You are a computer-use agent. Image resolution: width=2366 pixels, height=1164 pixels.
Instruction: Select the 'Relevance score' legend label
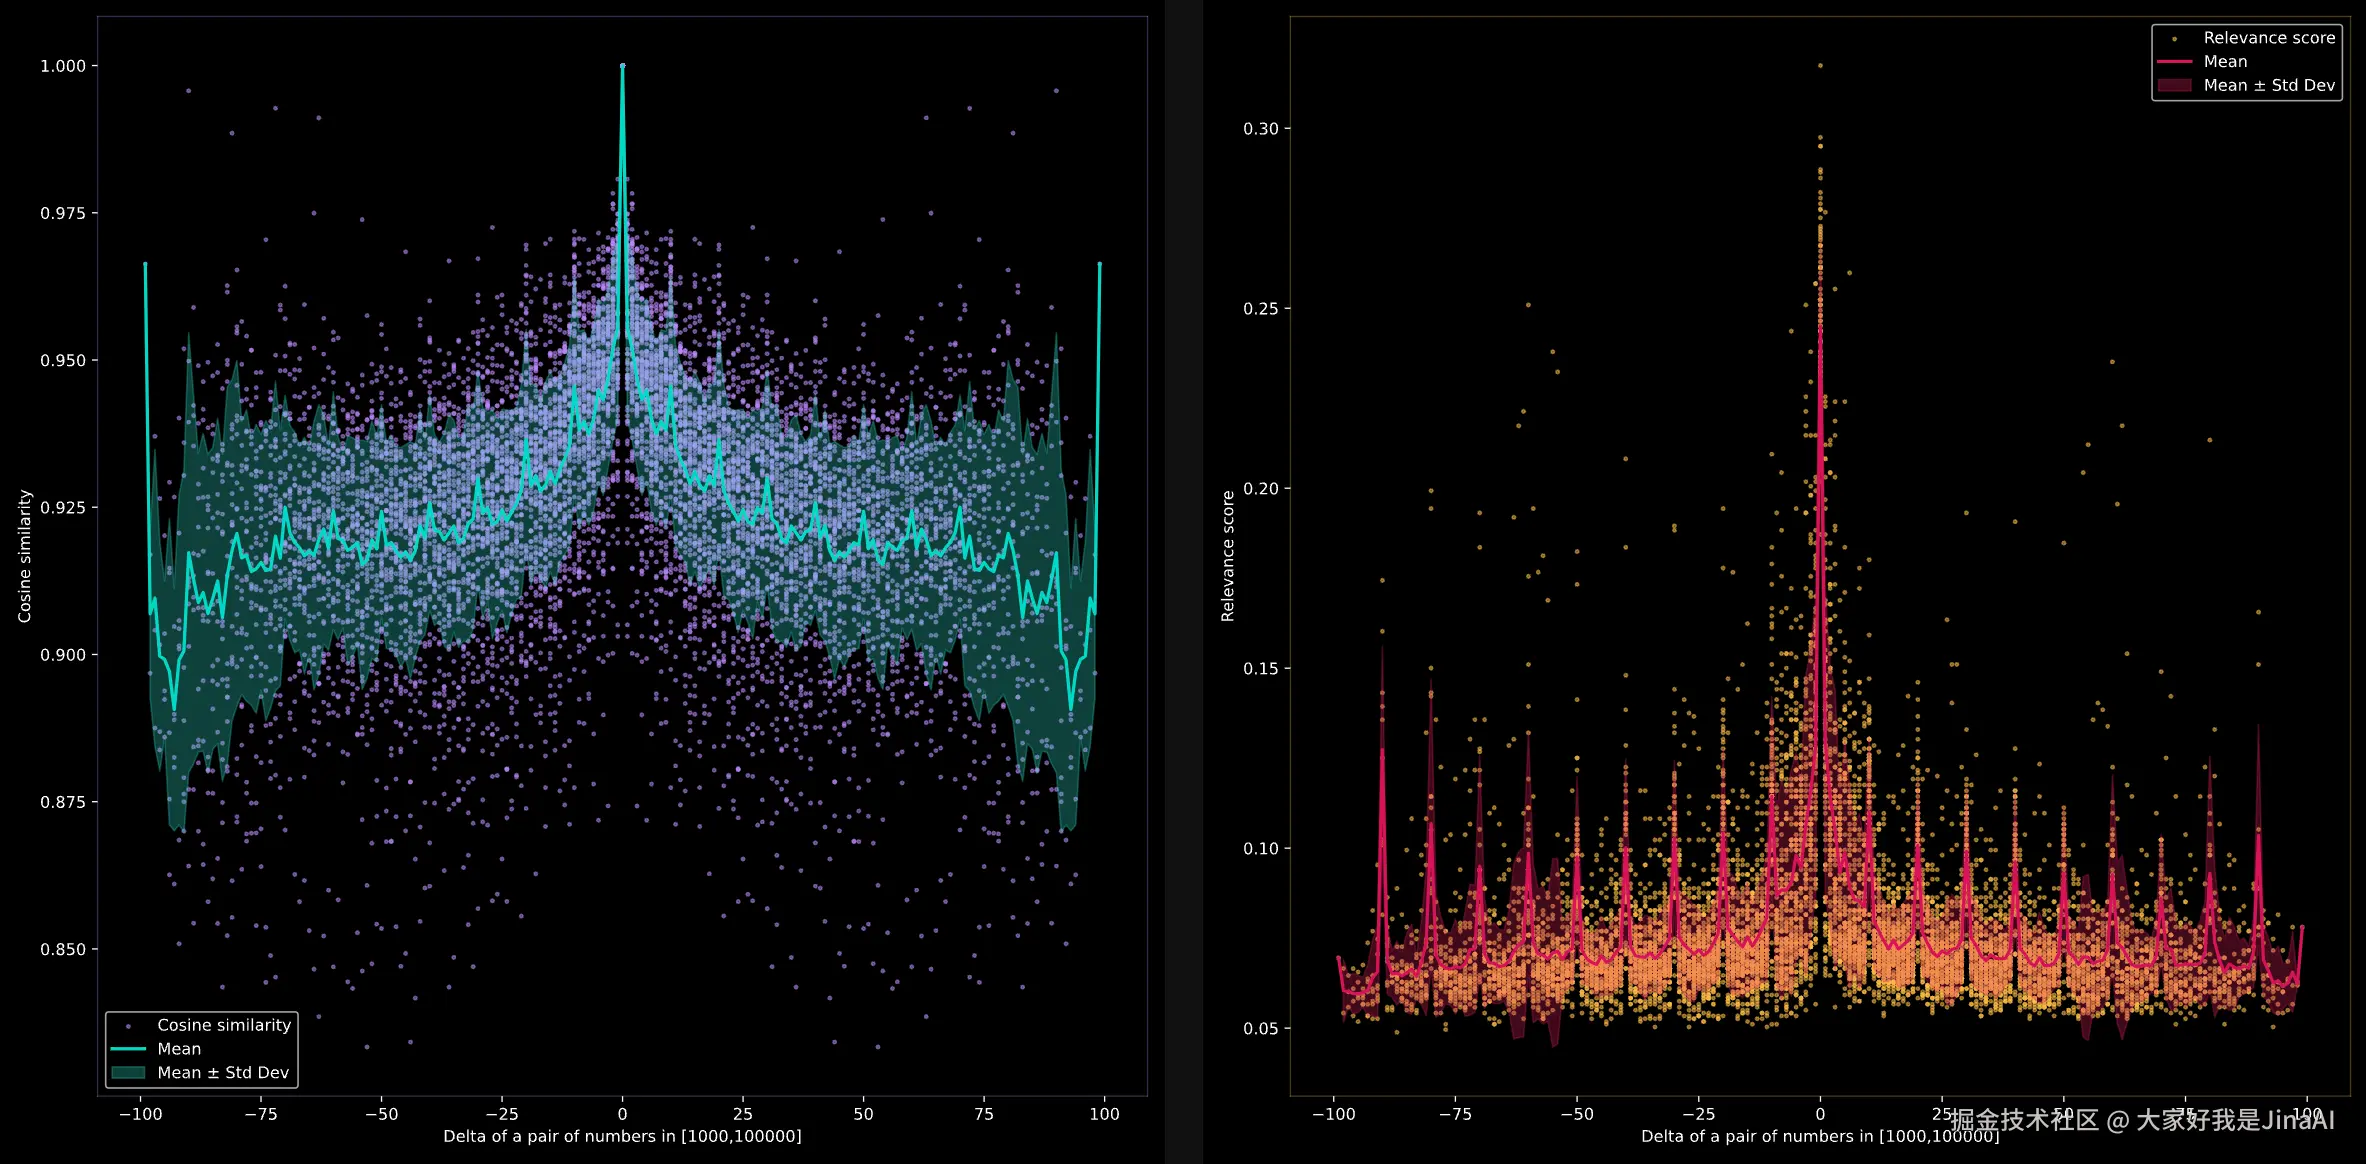click(x=2269, y=38)
